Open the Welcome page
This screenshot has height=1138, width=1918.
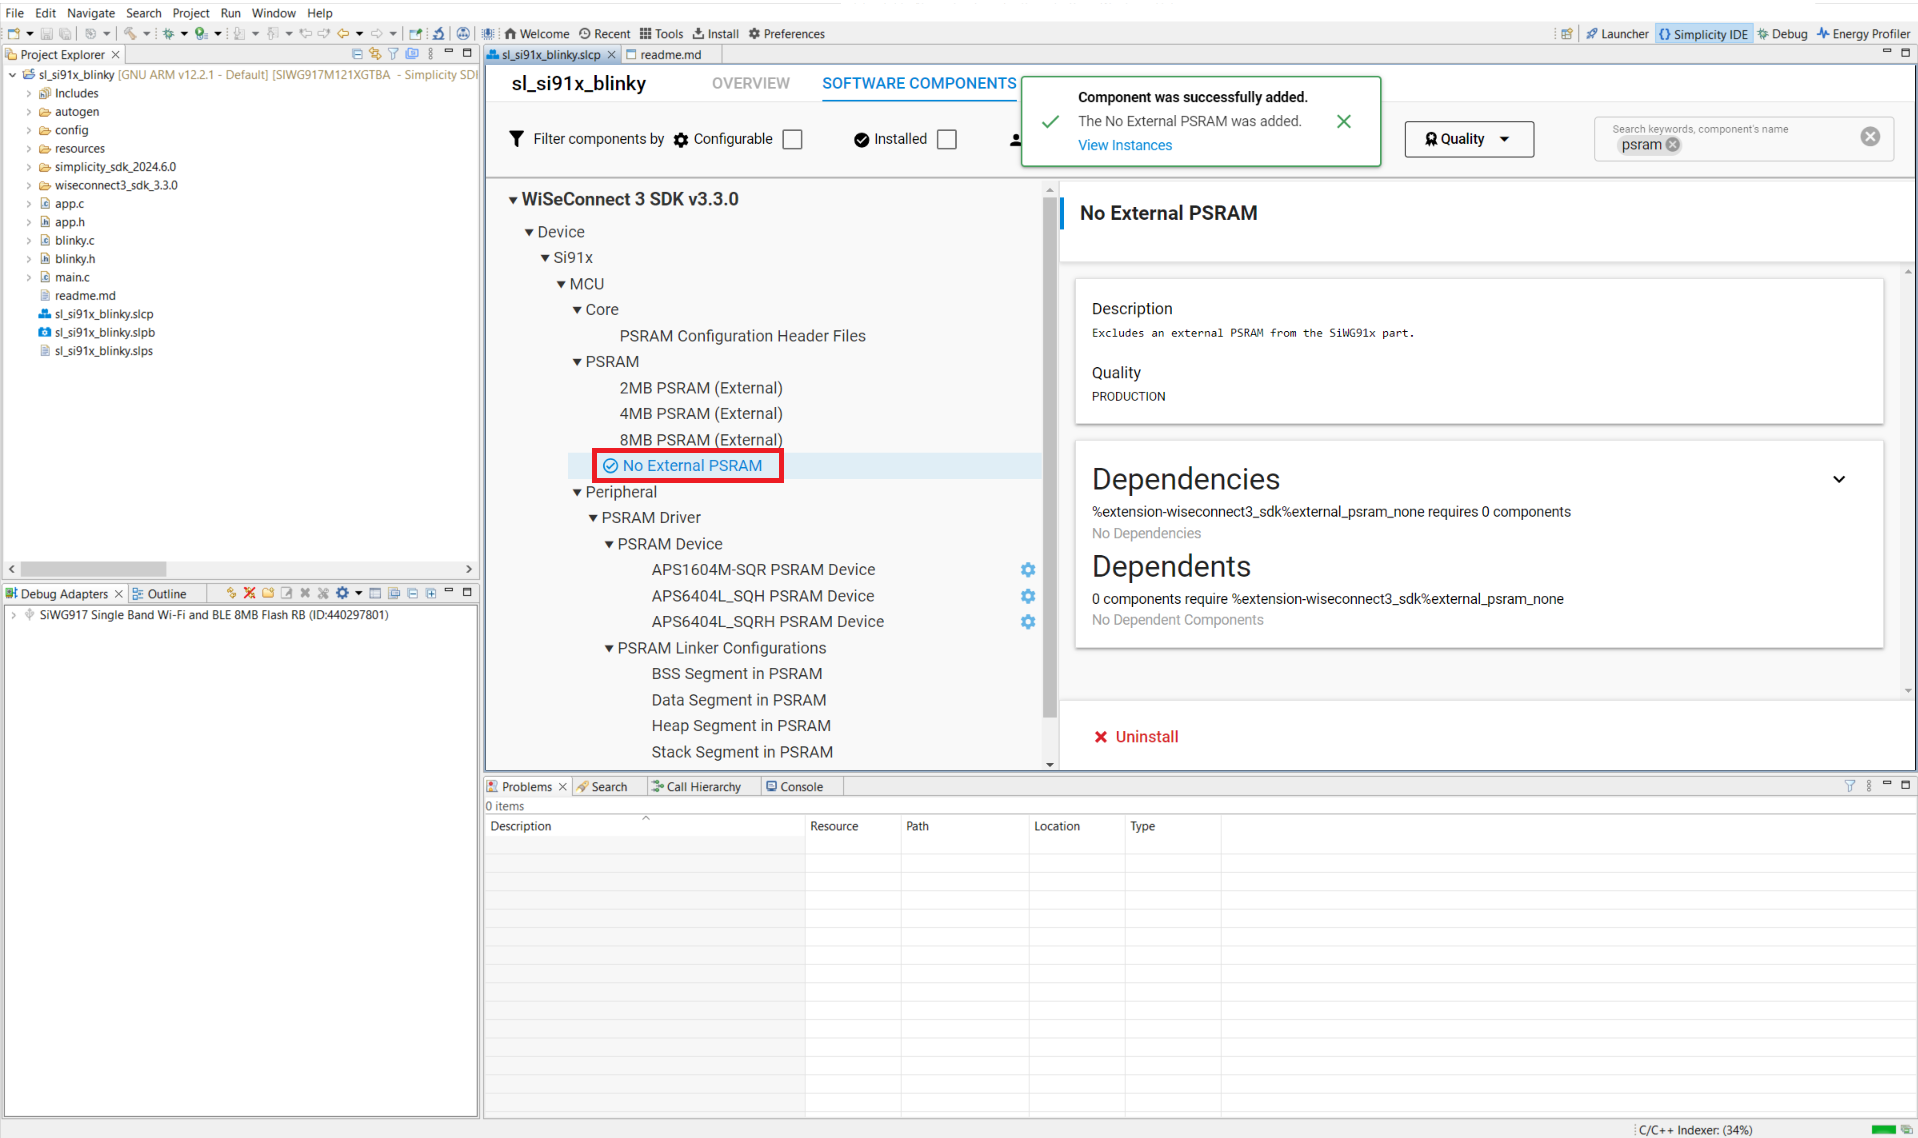536,34
